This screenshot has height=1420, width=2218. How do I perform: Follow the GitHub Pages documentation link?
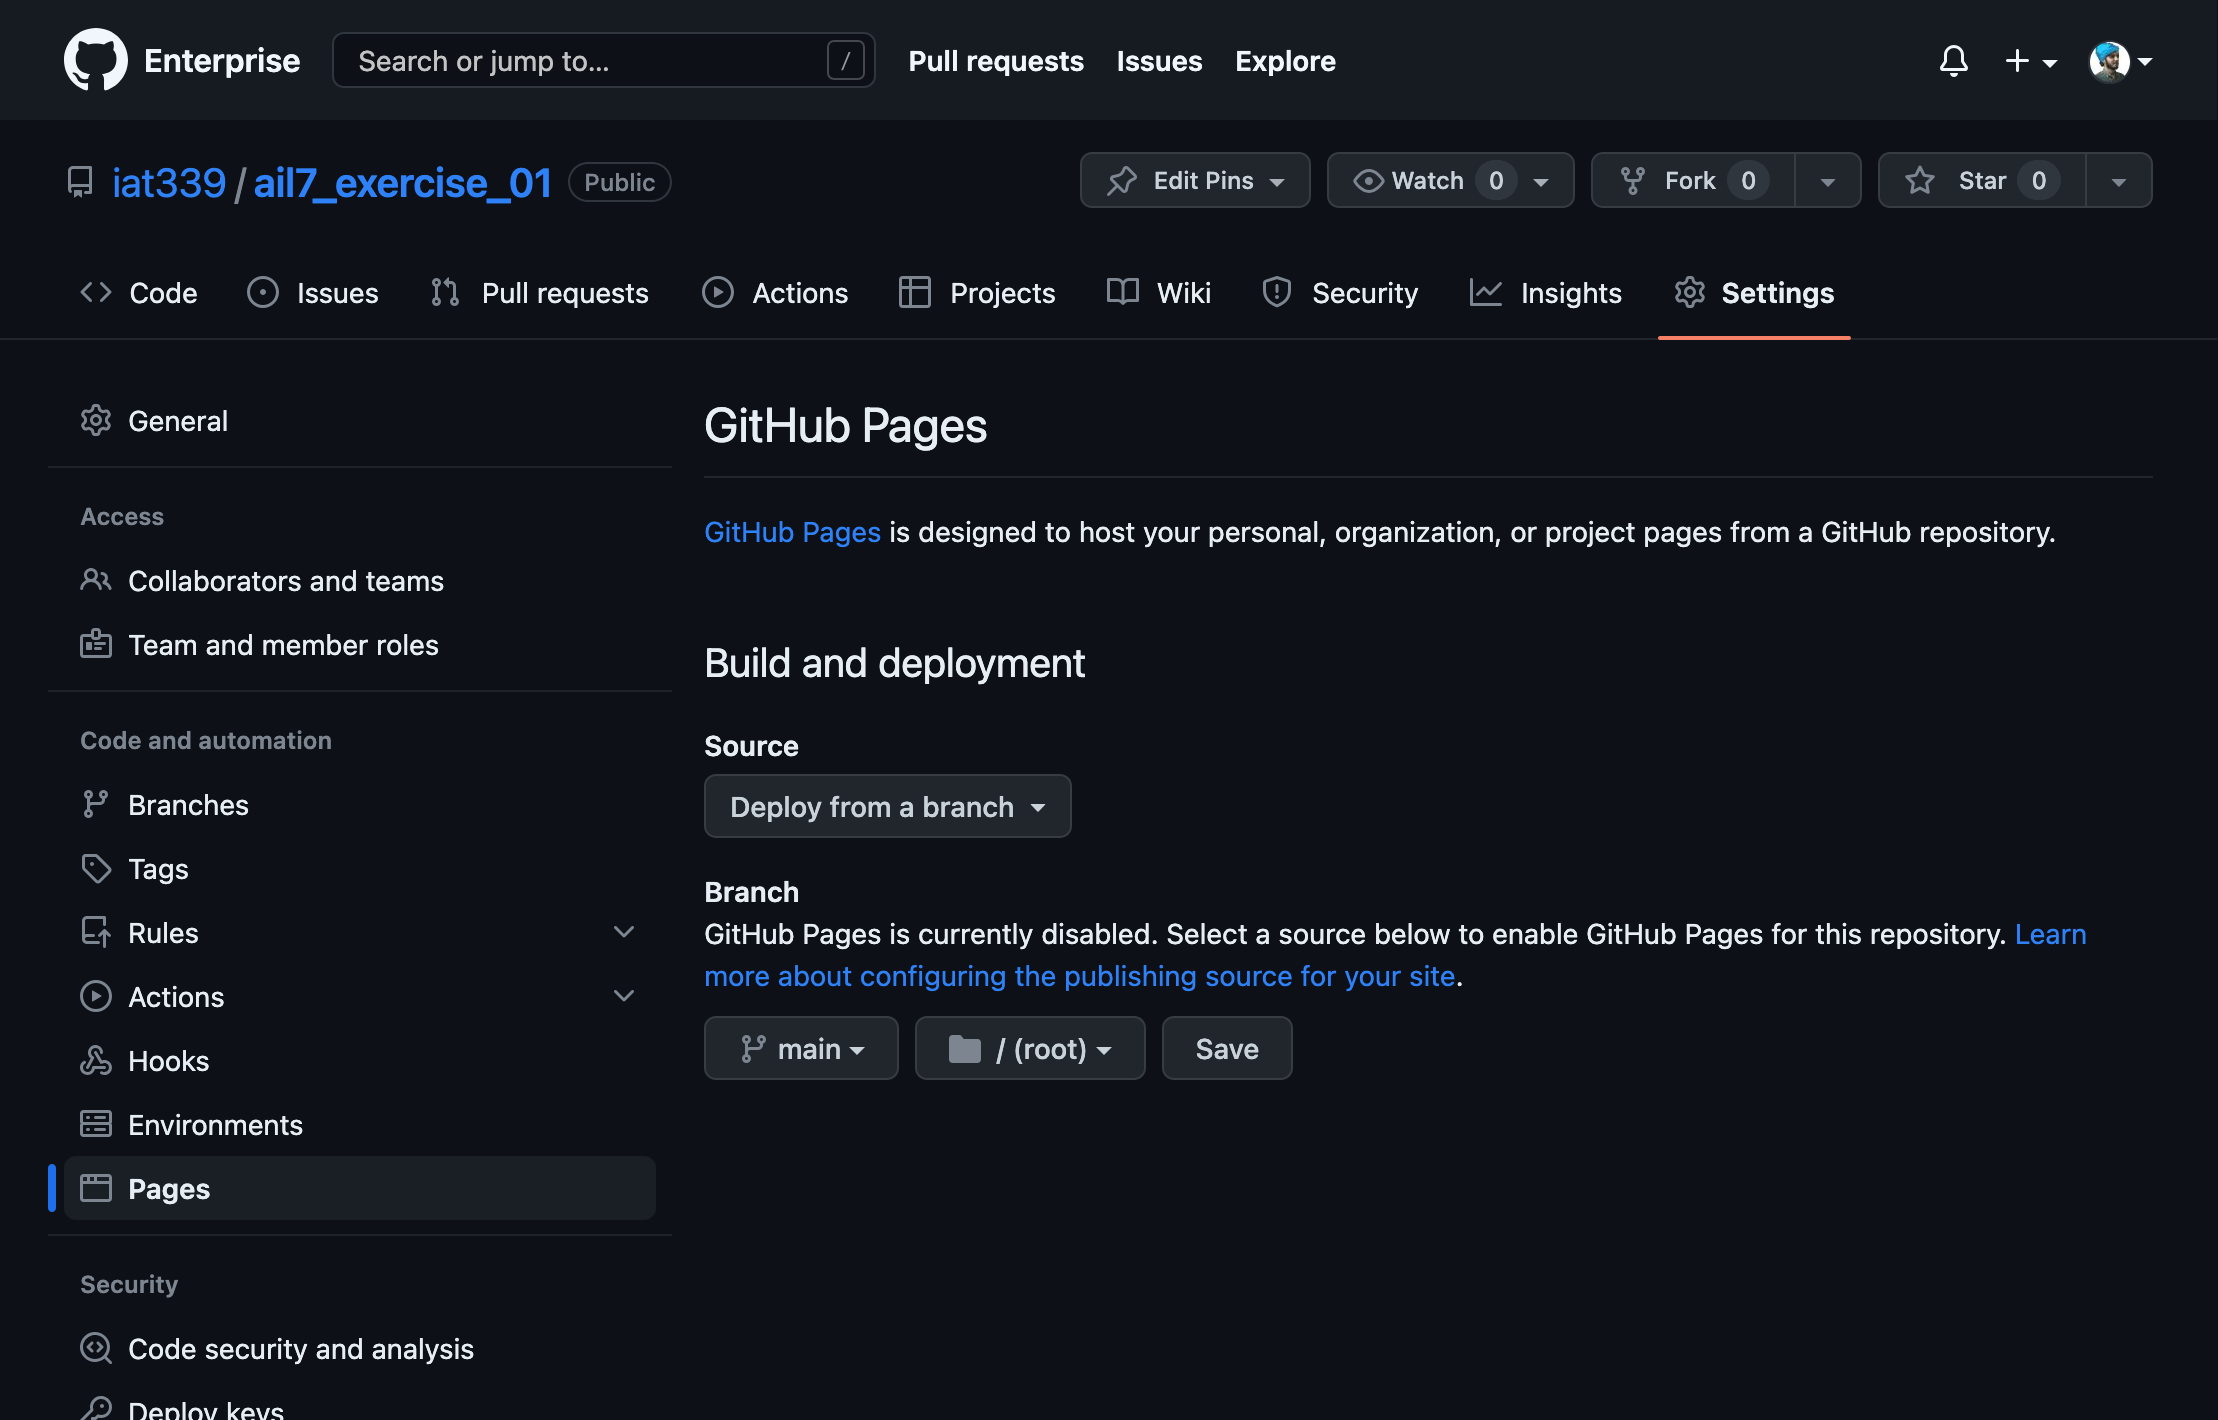point(791,531)
